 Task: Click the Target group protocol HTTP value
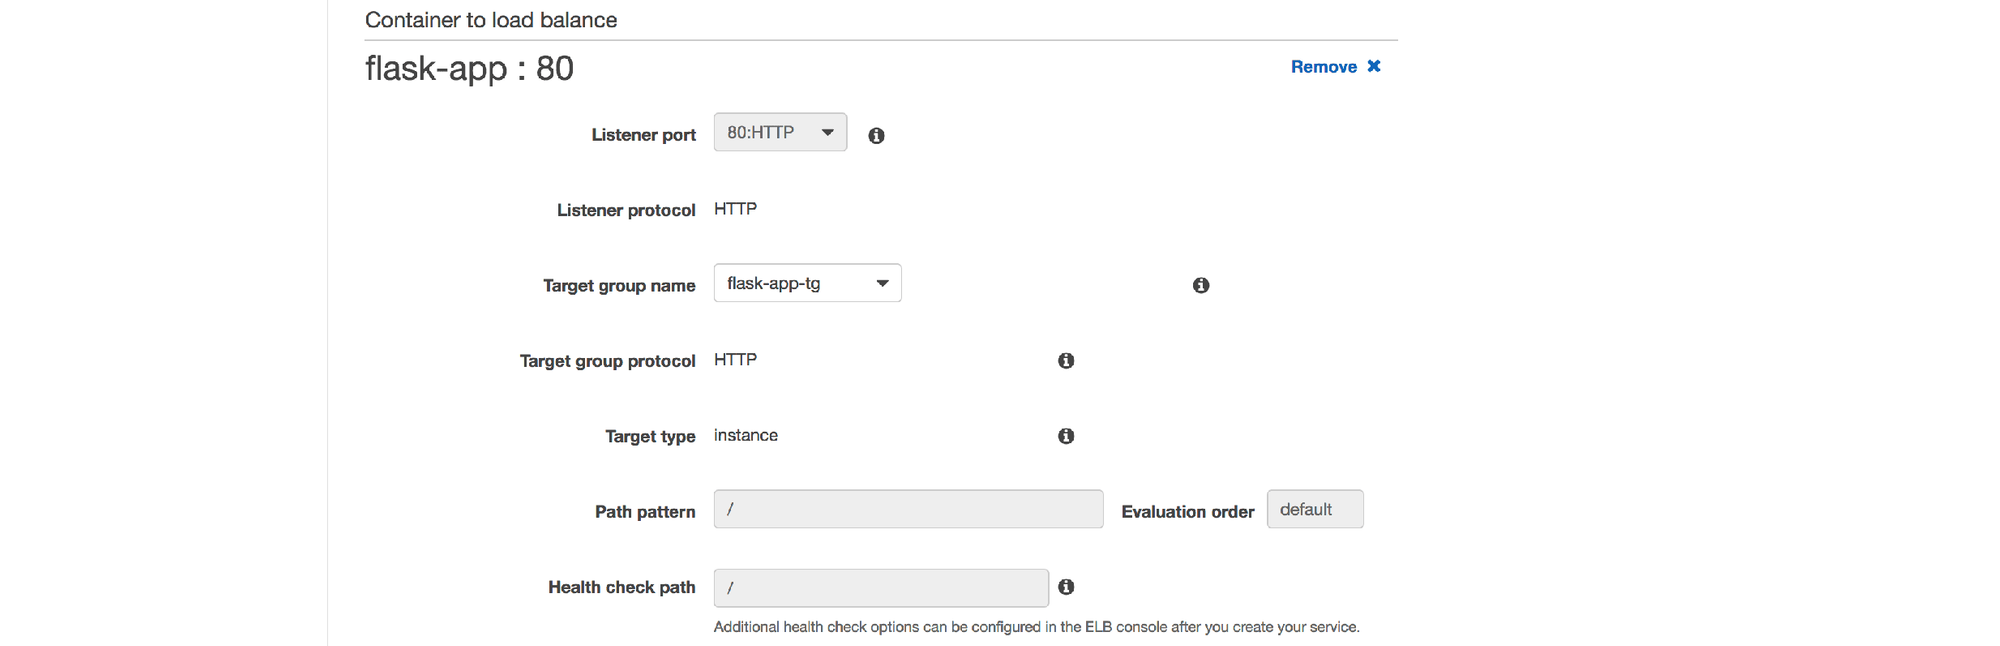coord(735,360)
